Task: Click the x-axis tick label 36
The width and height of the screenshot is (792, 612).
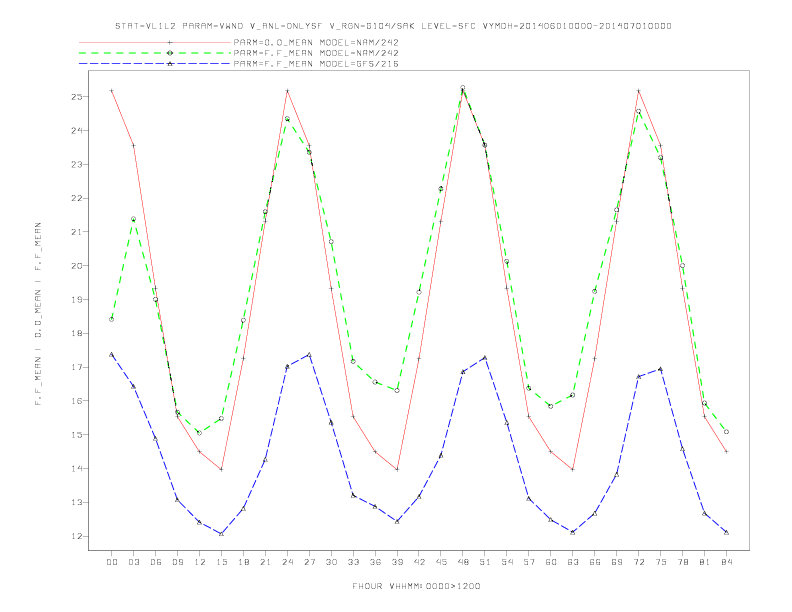Action: tap(375, 562)
